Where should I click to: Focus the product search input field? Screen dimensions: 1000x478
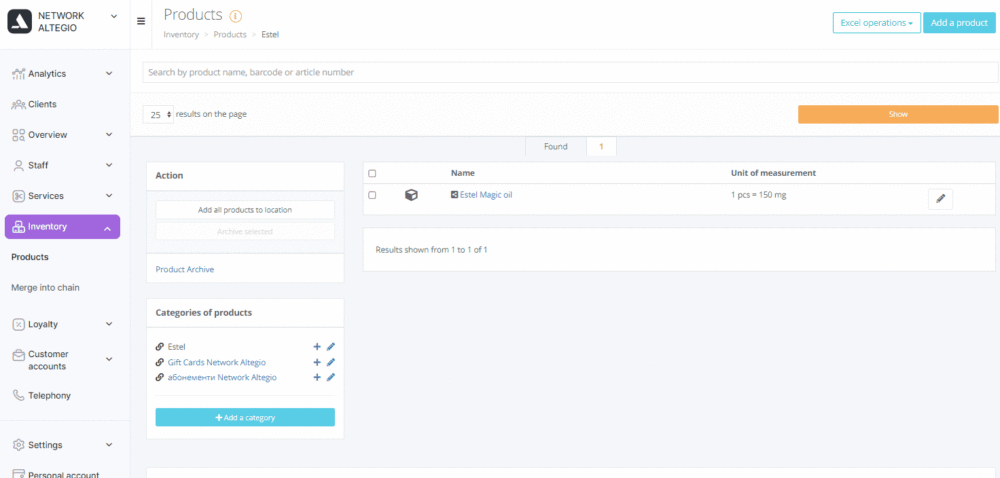[570, 73]
